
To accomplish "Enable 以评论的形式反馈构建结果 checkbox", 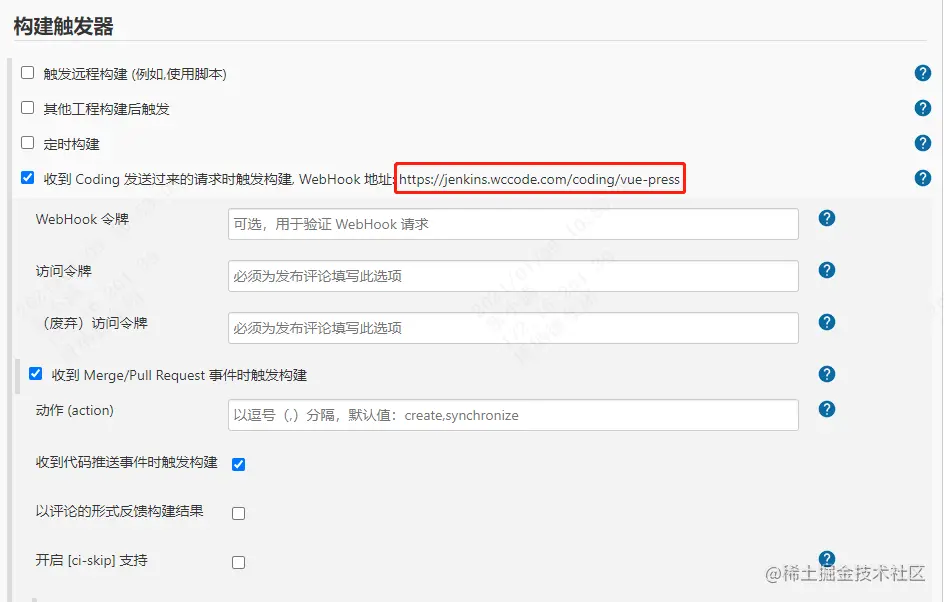I will 238,514.
